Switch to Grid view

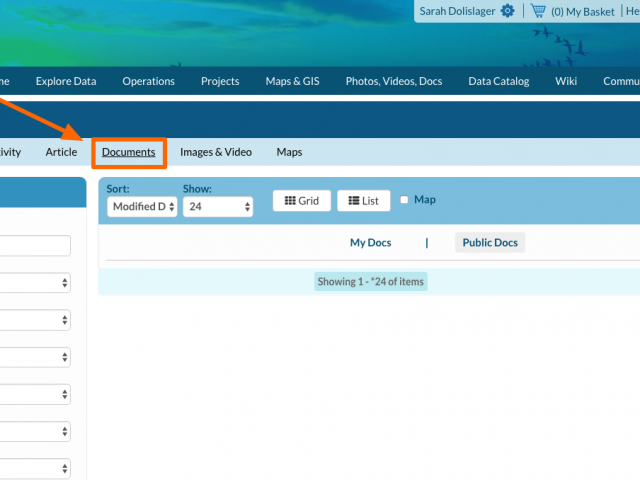point(302,201)
